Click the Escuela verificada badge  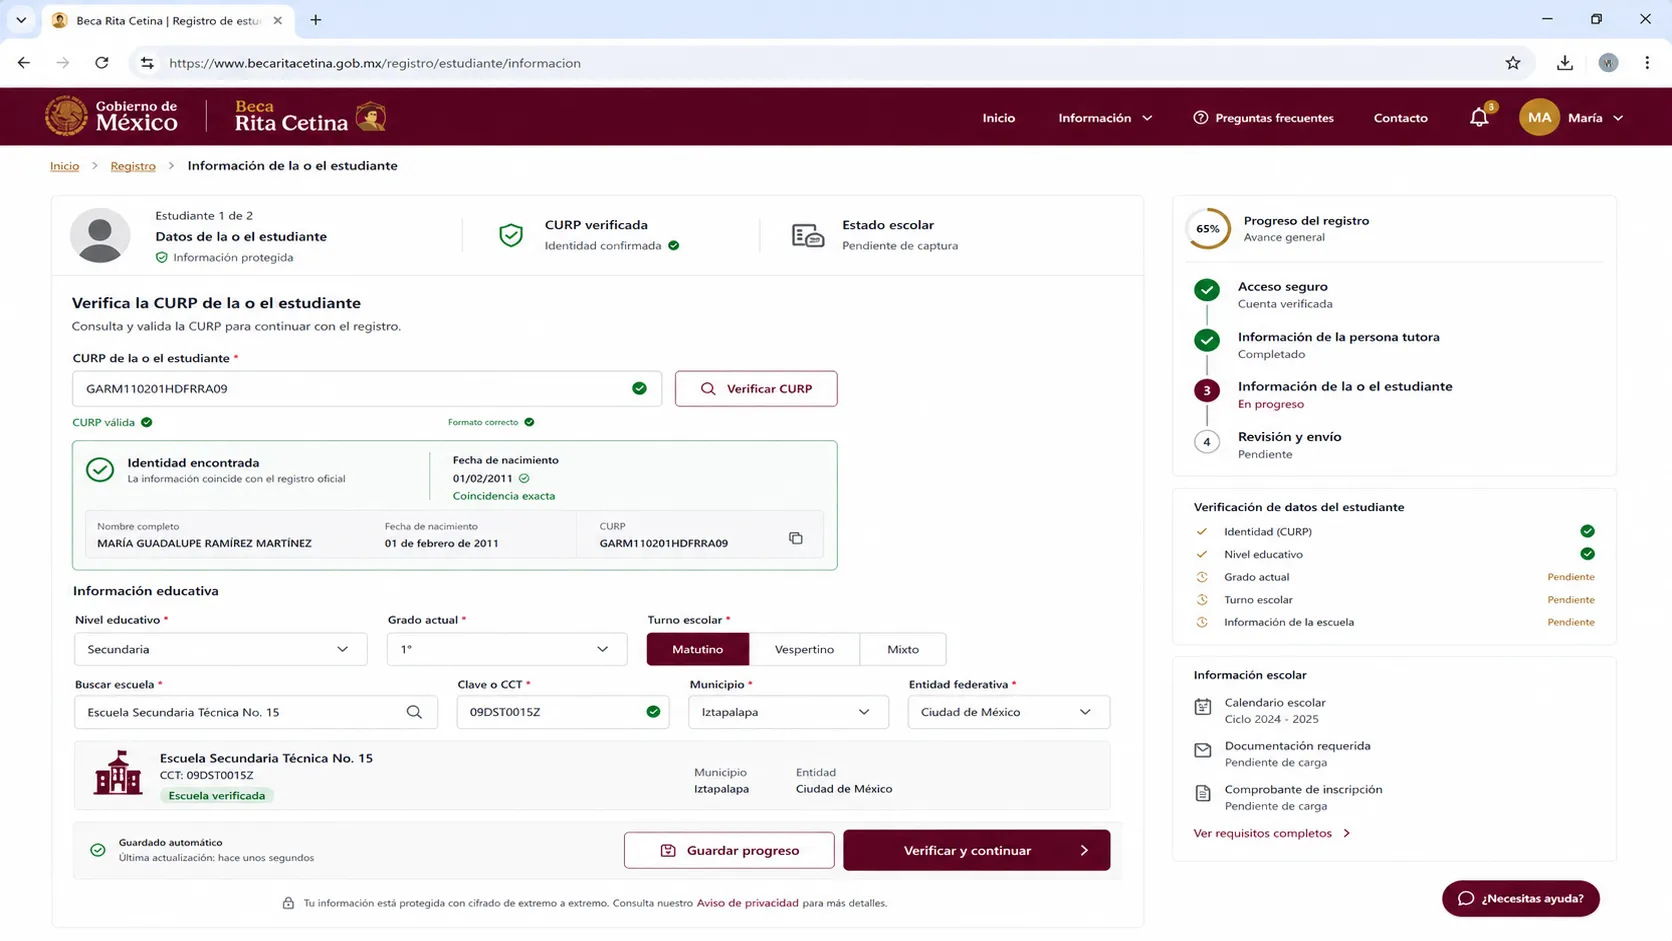(x=217, y=796)
